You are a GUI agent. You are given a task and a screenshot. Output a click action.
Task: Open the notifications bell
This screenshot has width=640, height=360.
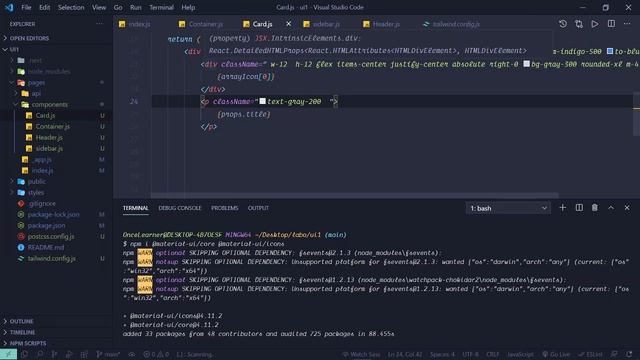point(629,354)
